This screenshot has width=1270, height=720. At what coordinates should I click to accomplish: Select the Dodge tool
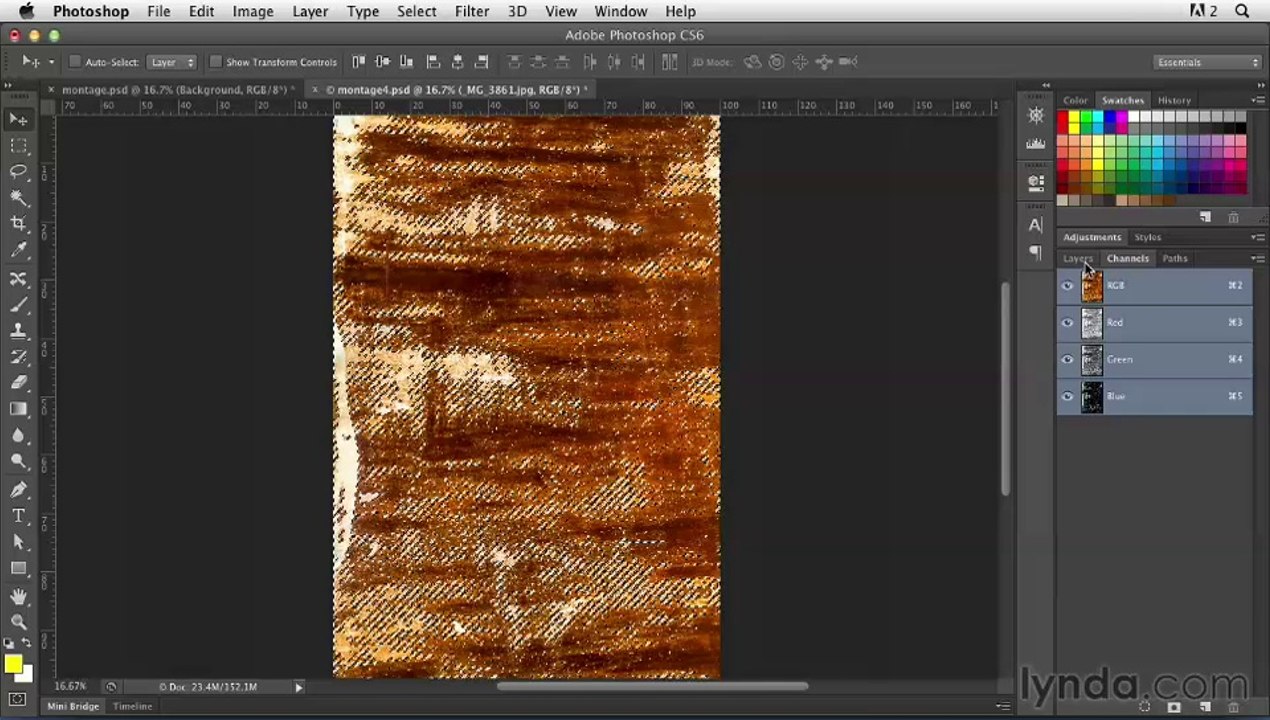(18, 462)
